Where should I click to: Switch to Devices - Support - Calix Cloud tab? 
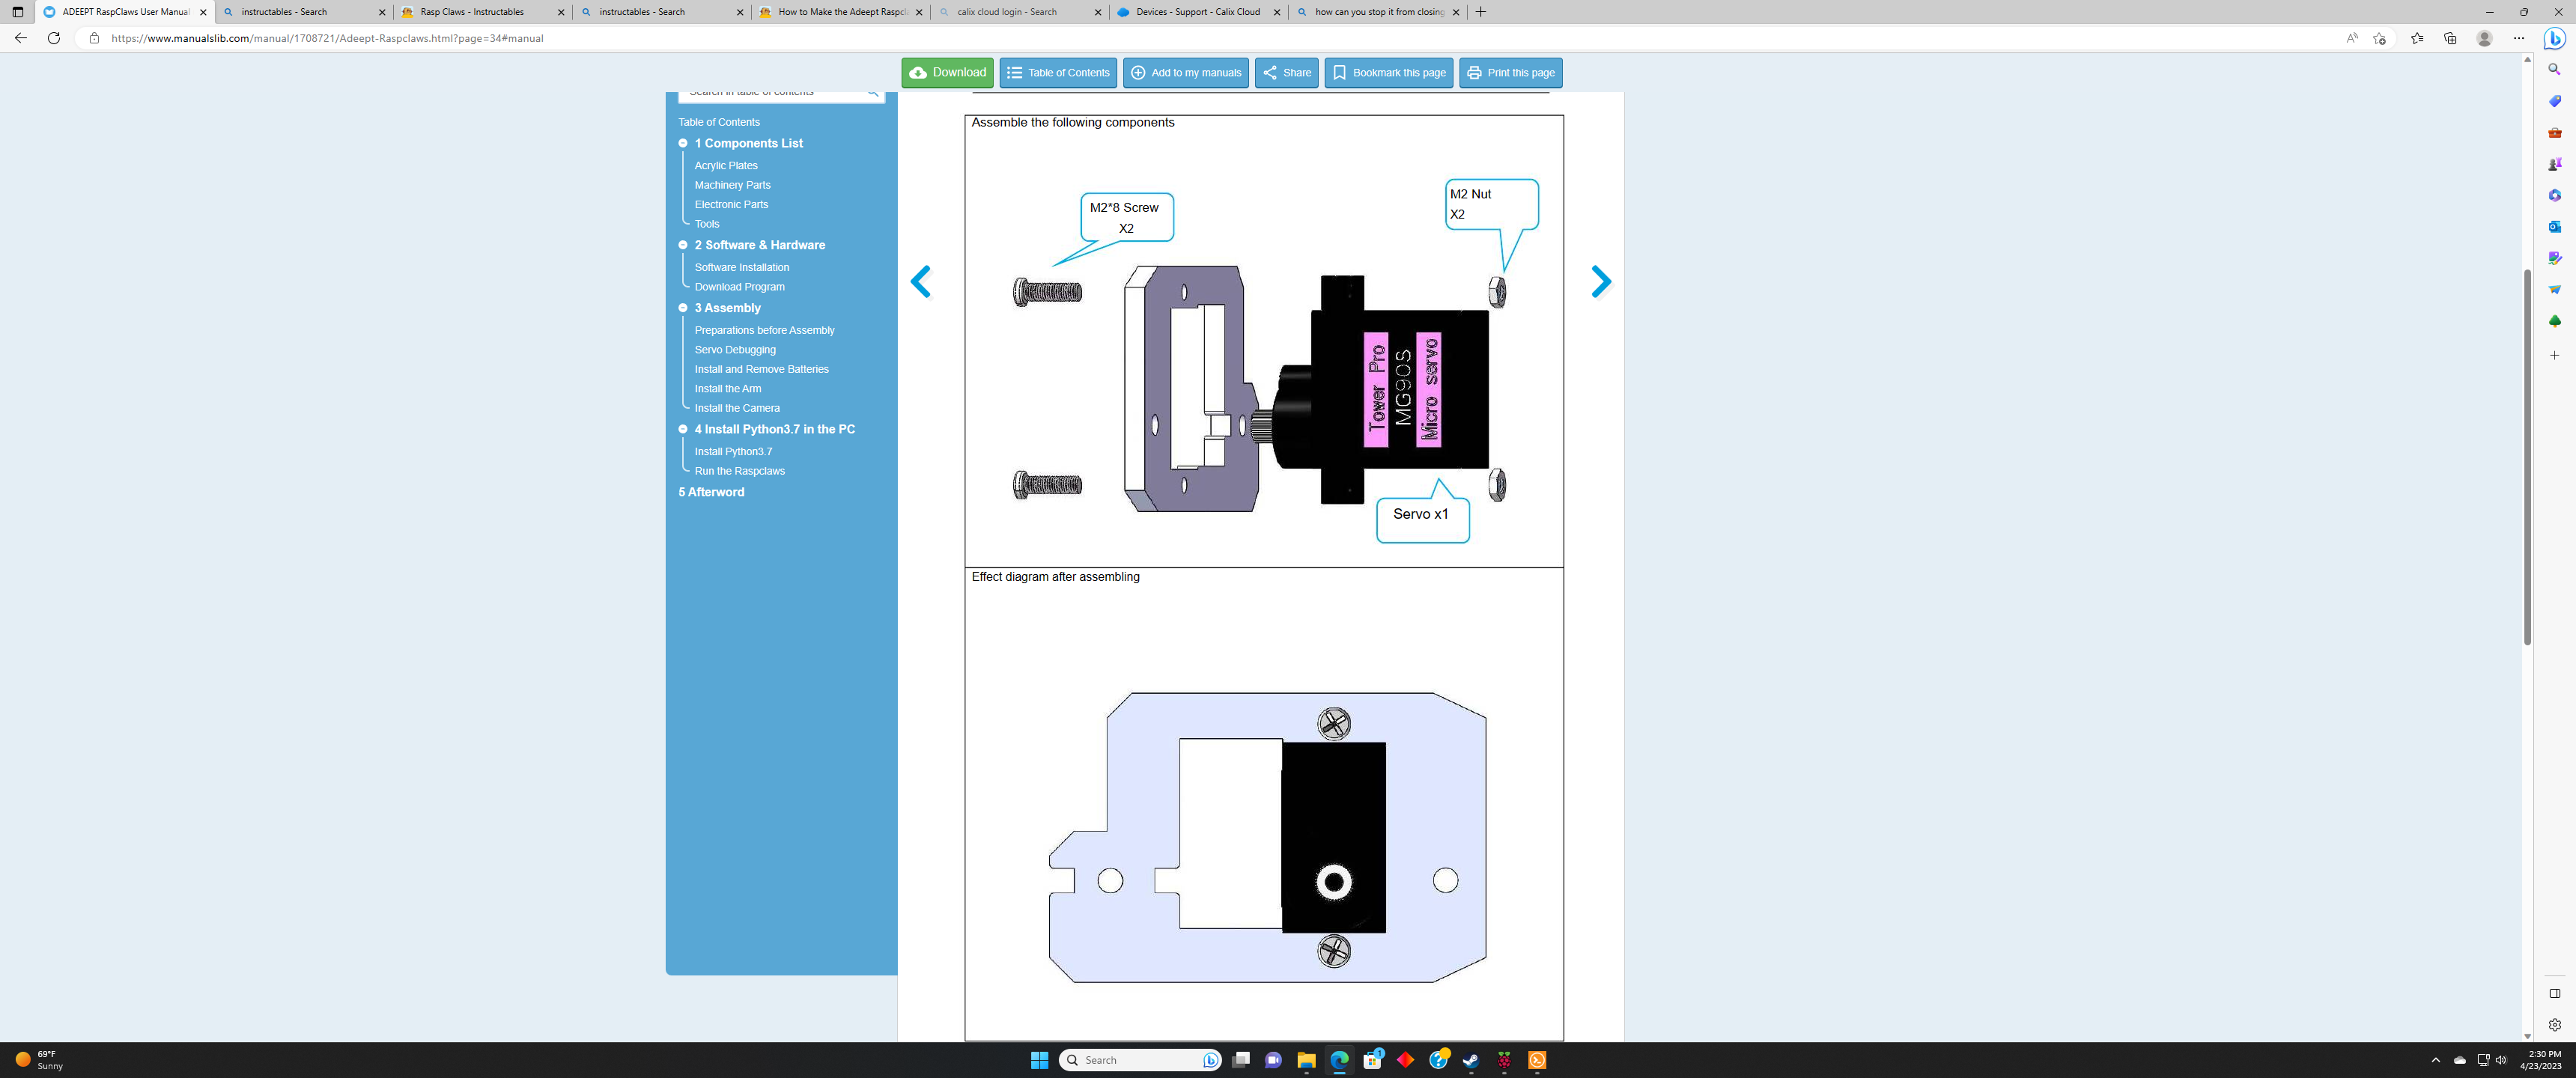tap(1198, 12)
